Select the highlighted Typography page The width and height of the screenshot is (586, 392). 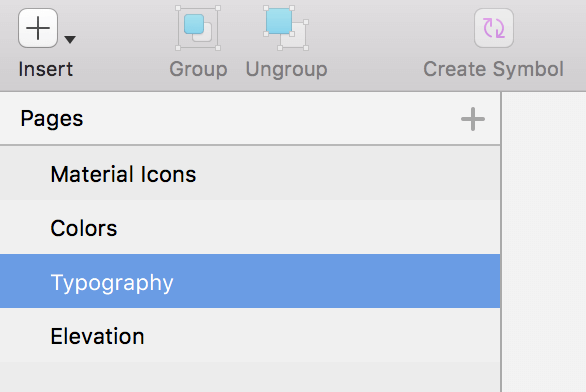250,281
